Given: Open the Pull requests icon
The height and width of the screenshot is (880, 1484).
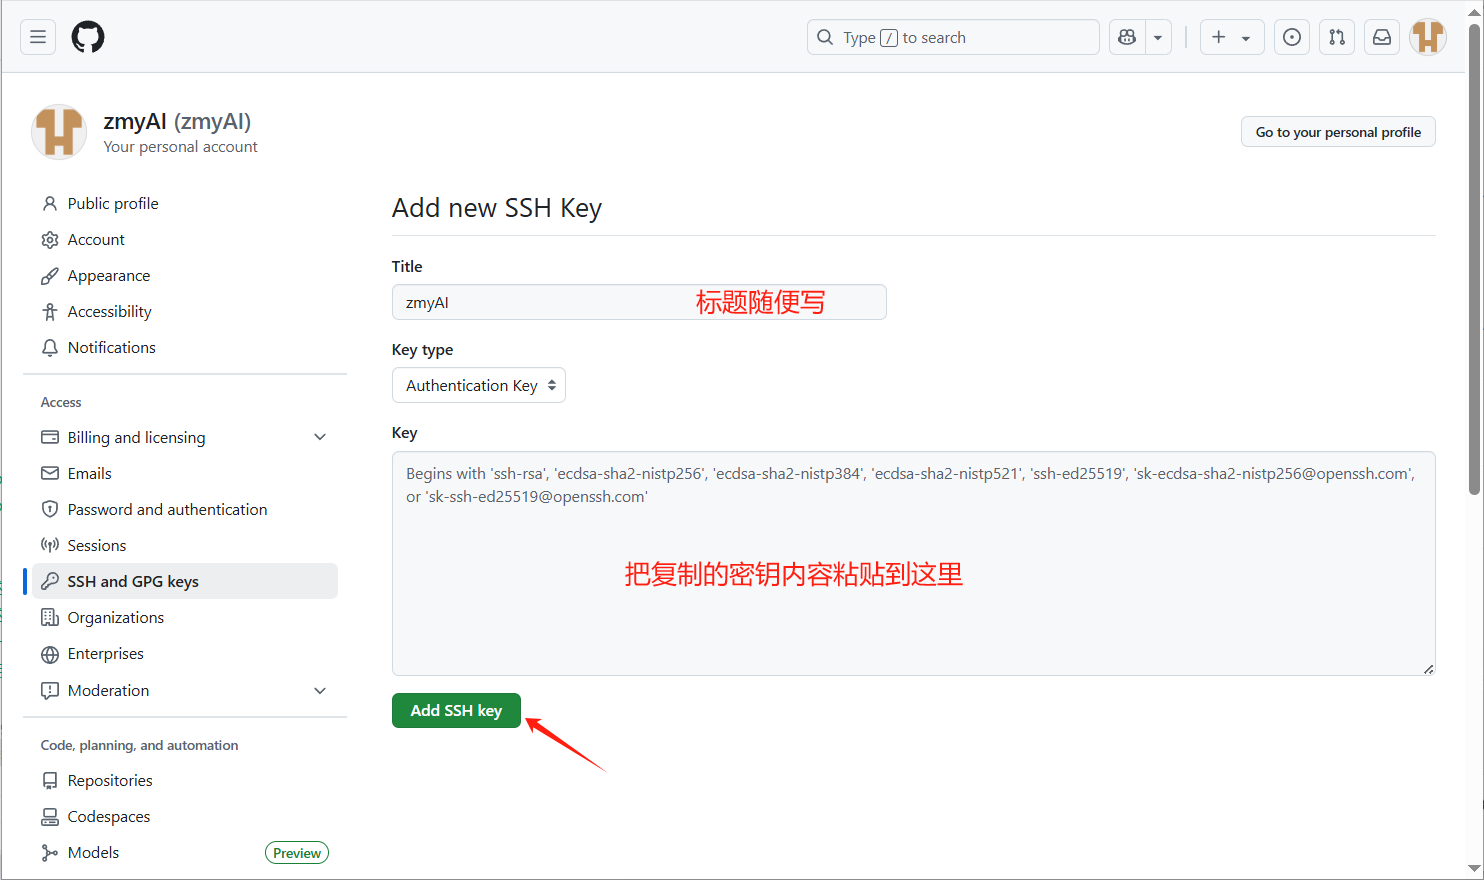Looking at the screenshot, I should coord(1337,37).
